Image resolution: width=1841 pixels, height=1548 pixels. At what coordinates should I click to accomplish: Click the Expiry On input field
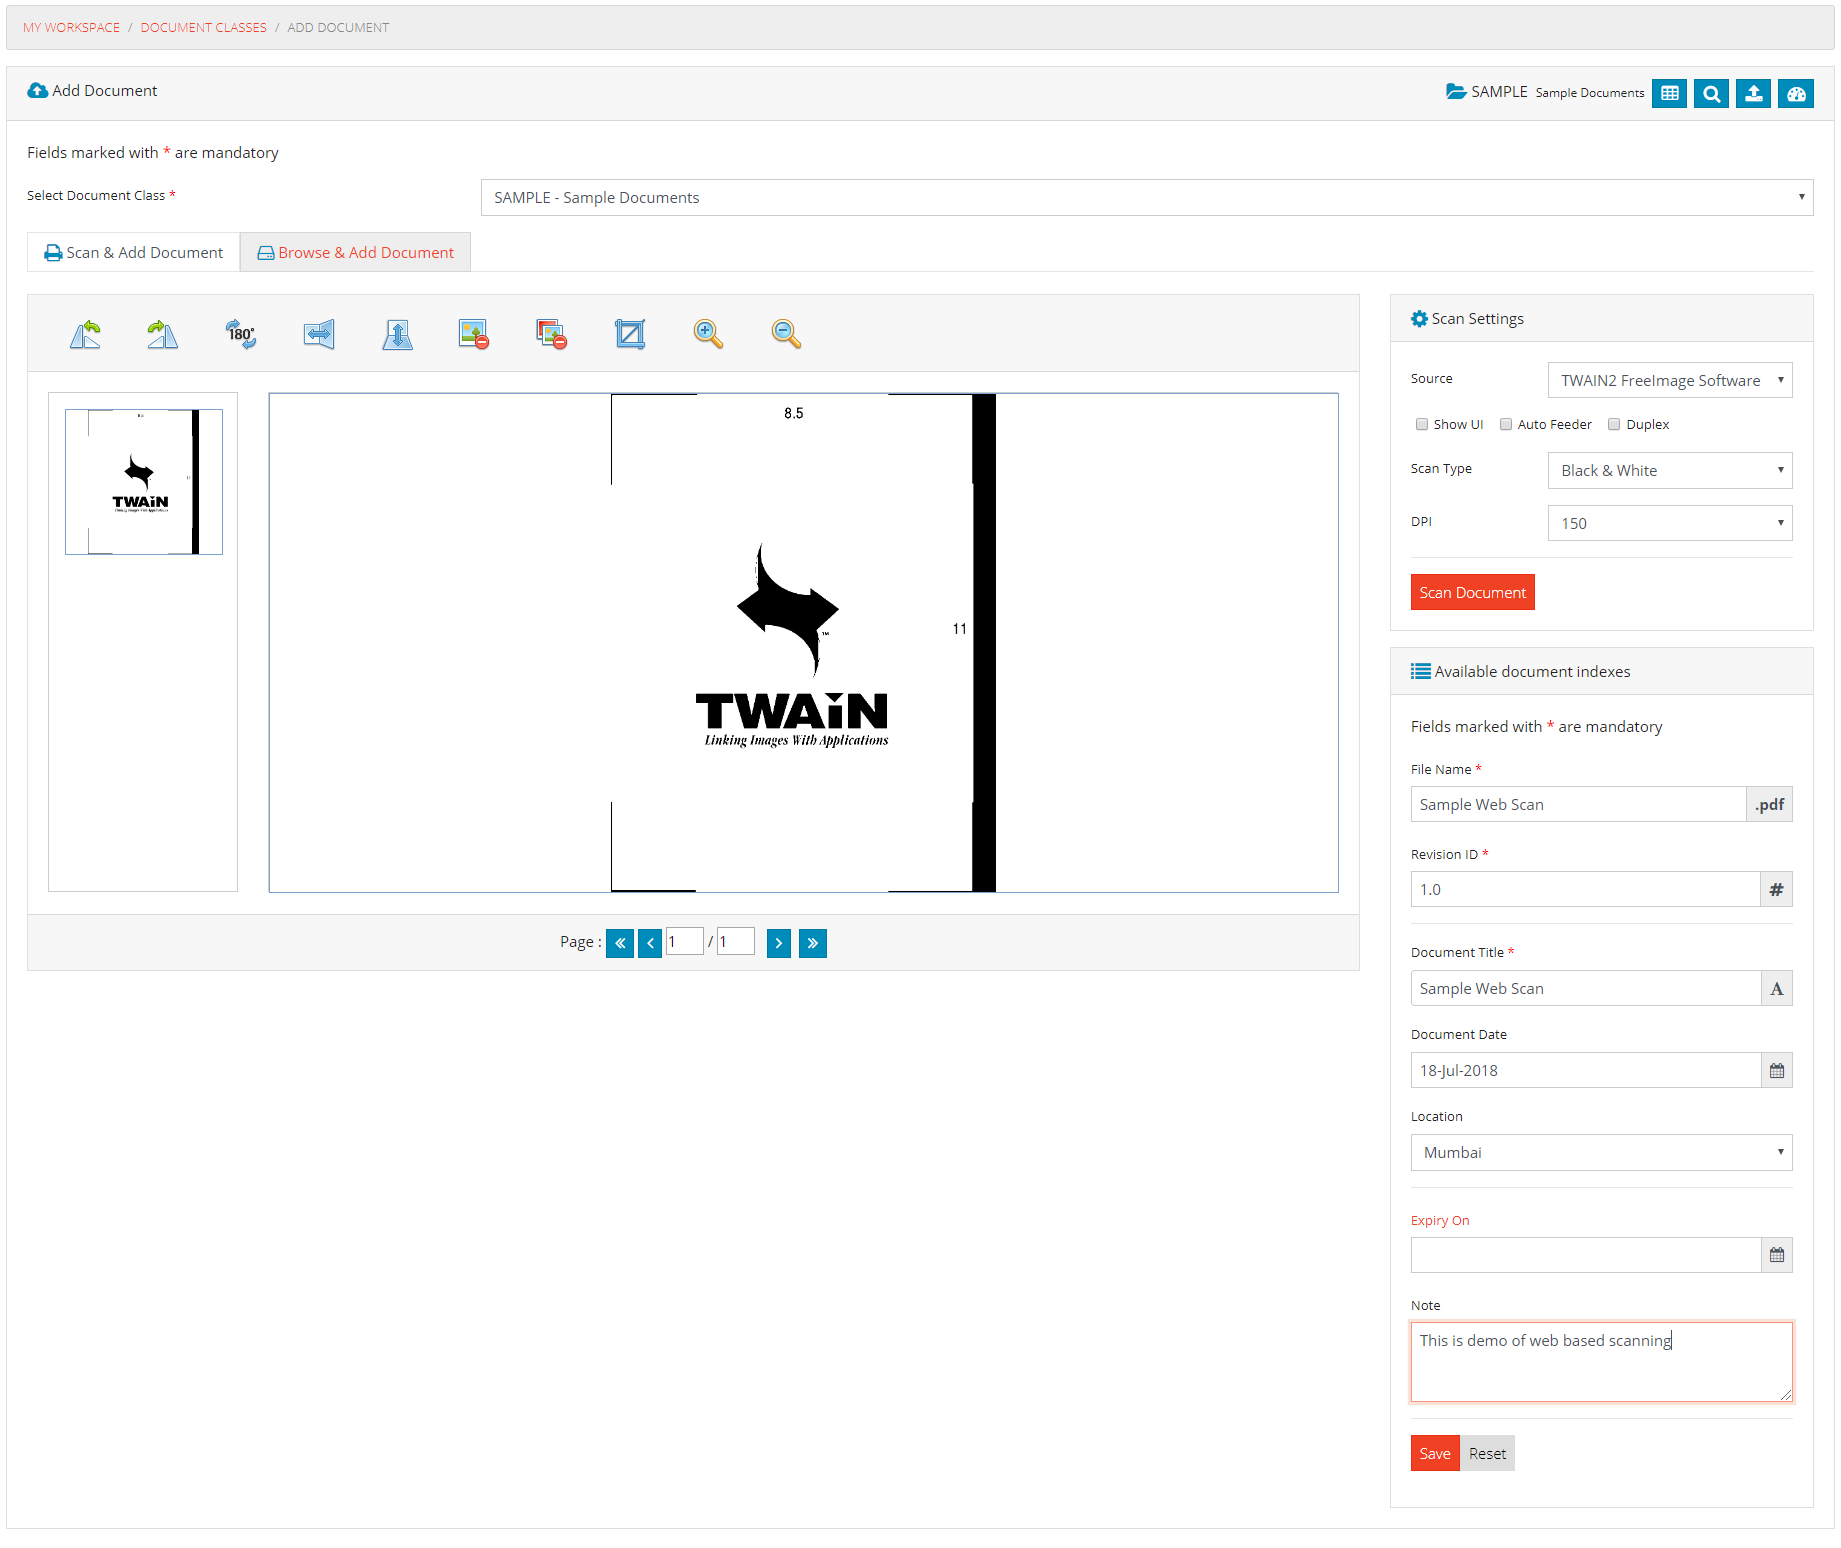coord(1585,1255)
